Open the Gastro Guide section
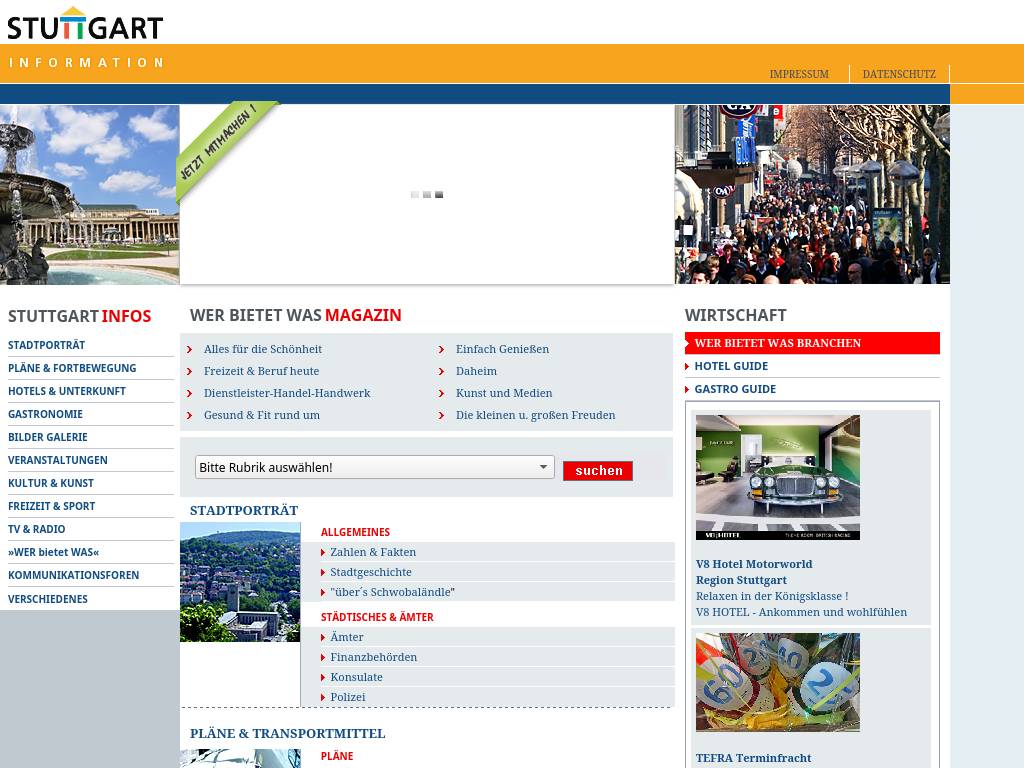Image resolution: width=1024 pixels, height=768 pixels. click(x=735, y=389)
